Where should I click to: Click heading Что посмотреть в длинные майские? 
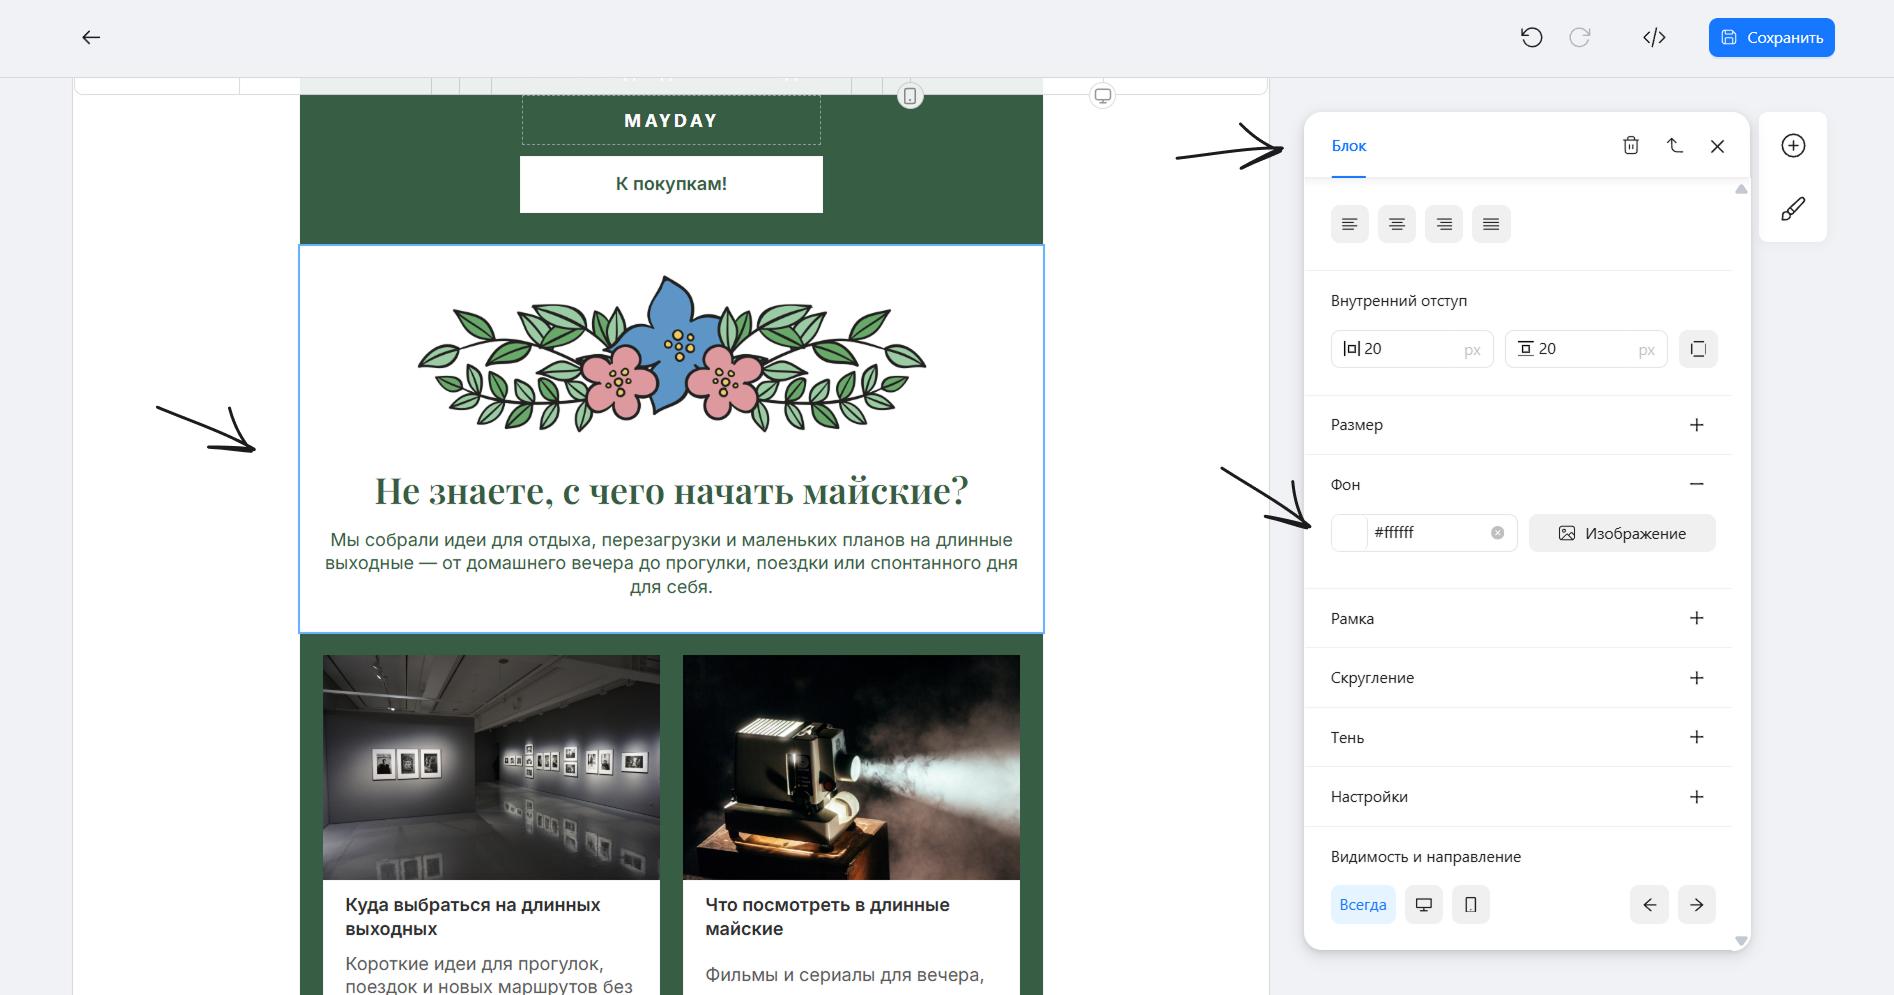point(827,917)
